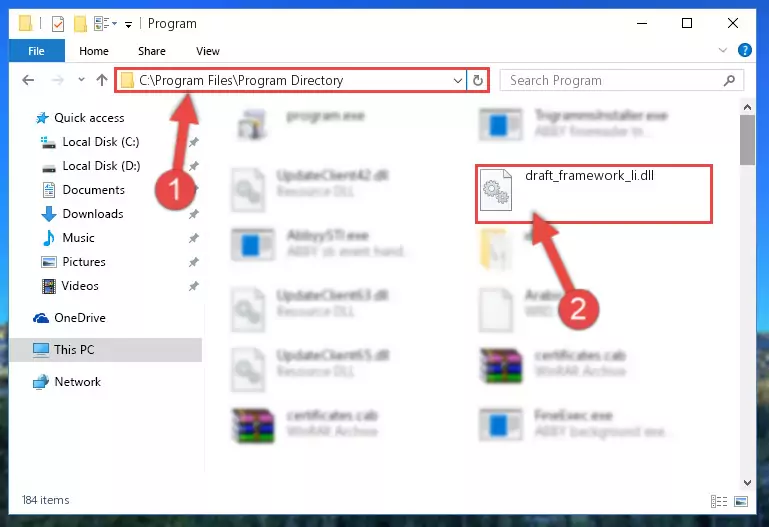Click the Search Program field
Viewport: 769px width, 527px height.
(x=621, y=80)
